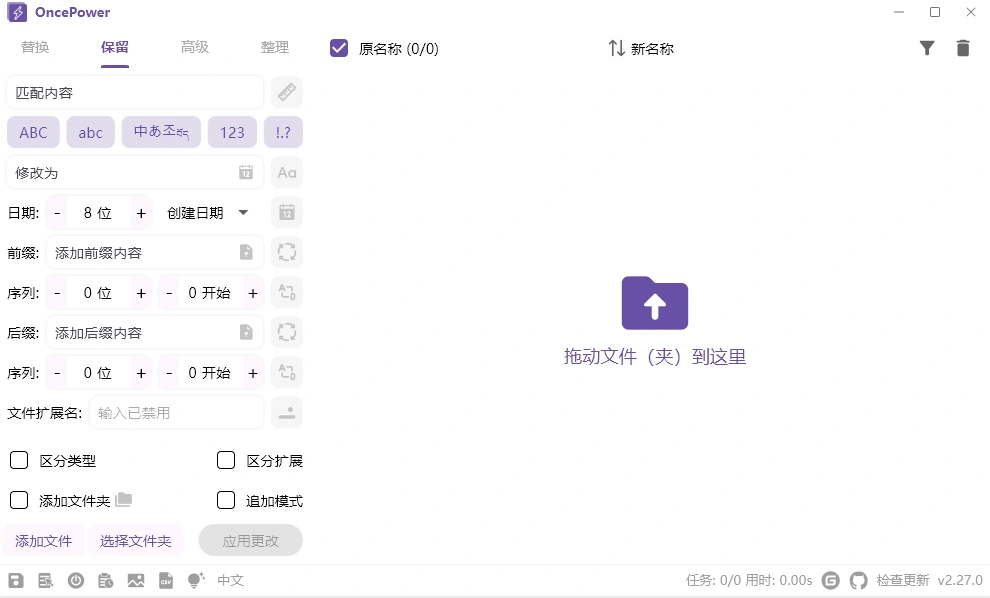Image resolution: width=990 pixels, height=598 pixels.
Task: Open the 中文 language selector
Action: coord(230,580)
